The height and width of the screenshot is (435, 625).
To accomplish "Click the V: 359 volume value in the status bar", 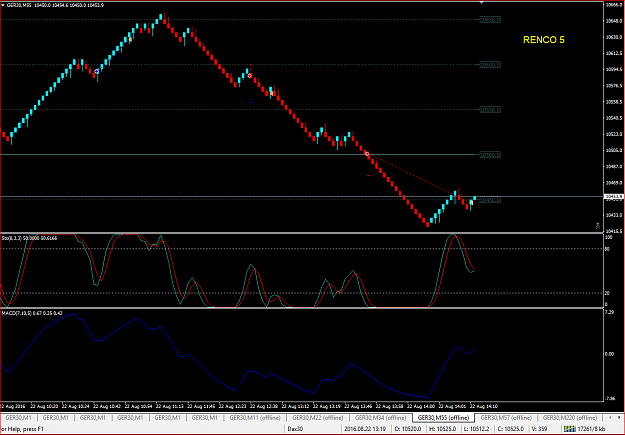I will coord(539,429).
